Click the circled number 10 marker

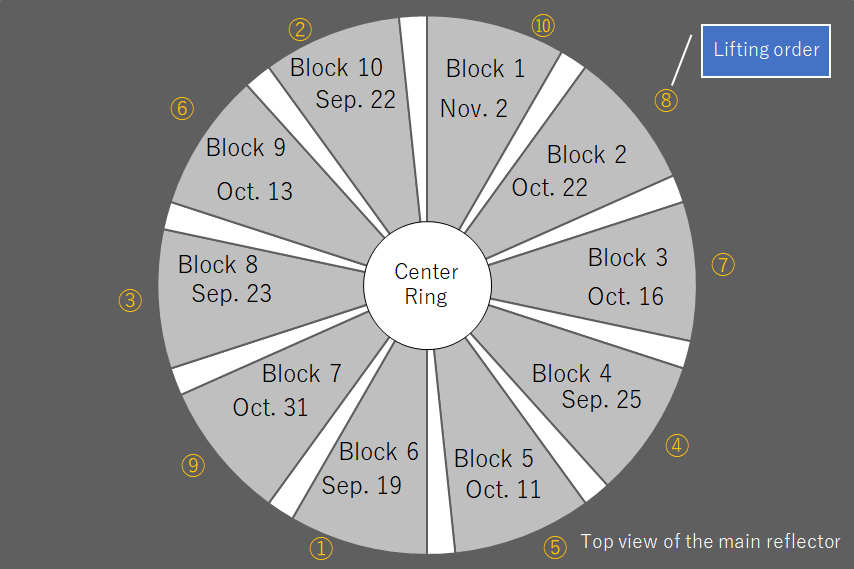point(543,26)
